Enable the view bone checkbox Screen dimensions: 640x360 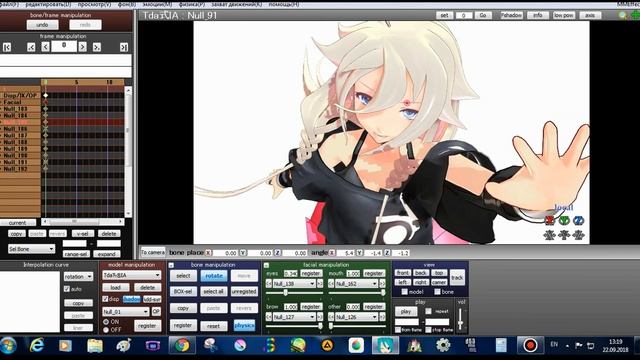[x=437, y=292]
